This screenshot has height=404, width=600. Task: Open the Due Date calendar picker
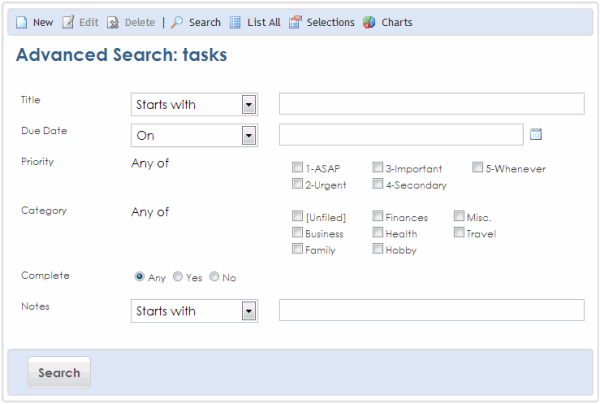(x=536, y=134)
